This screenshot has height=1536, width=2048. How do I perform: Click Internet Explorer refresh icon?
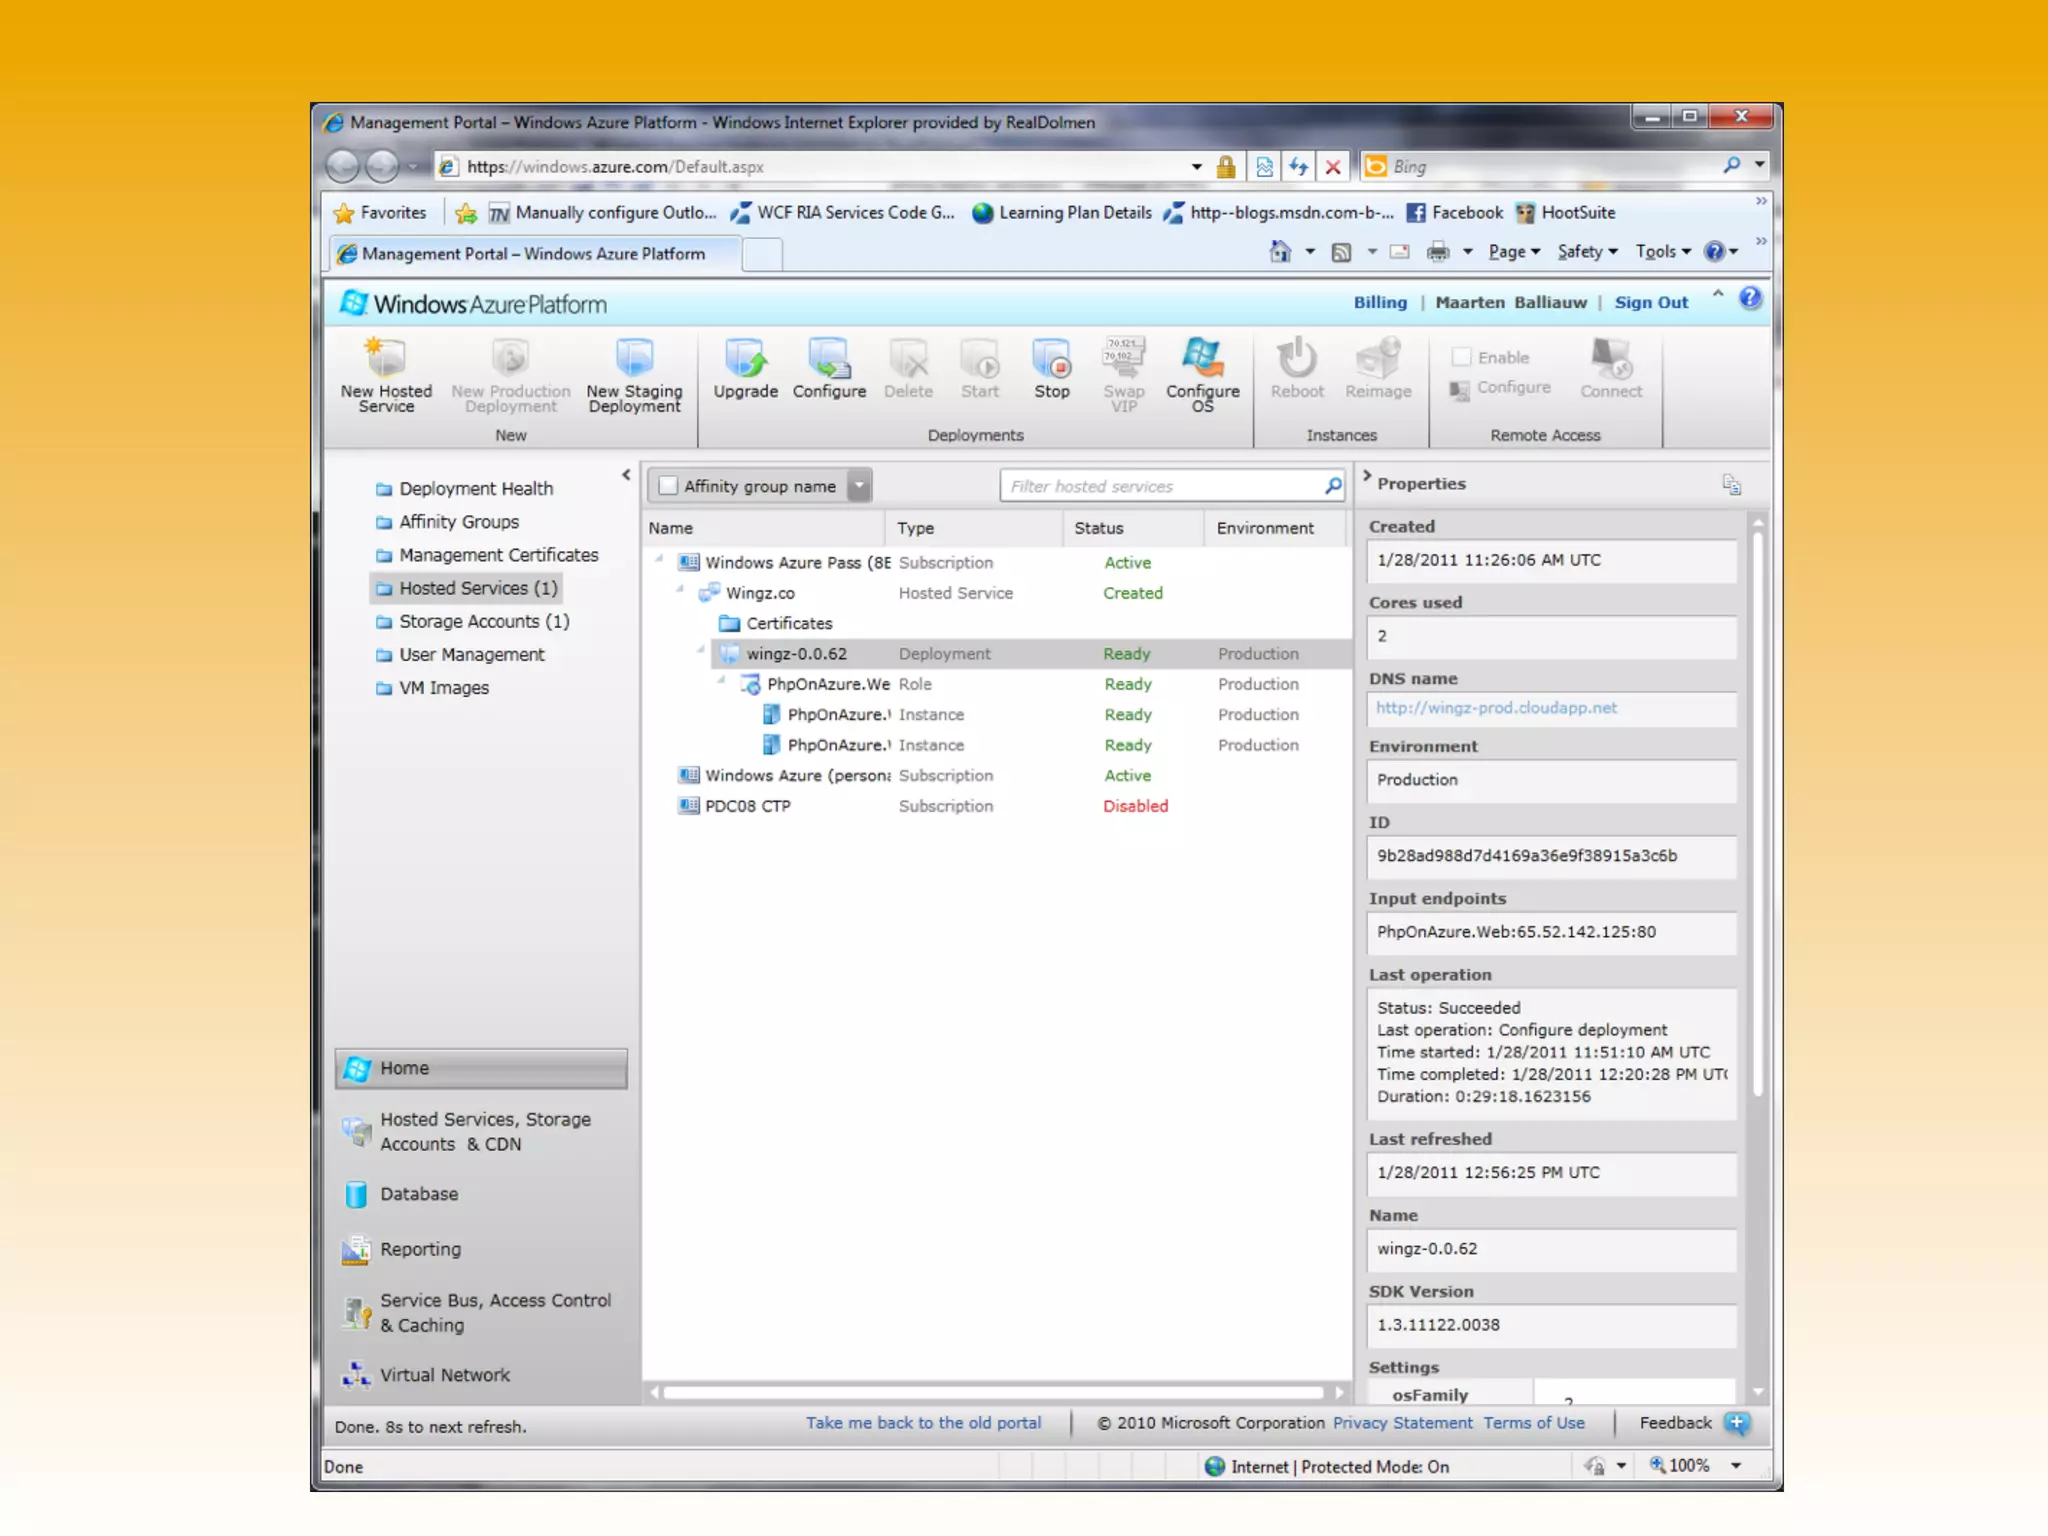[x=1298, y=166]
